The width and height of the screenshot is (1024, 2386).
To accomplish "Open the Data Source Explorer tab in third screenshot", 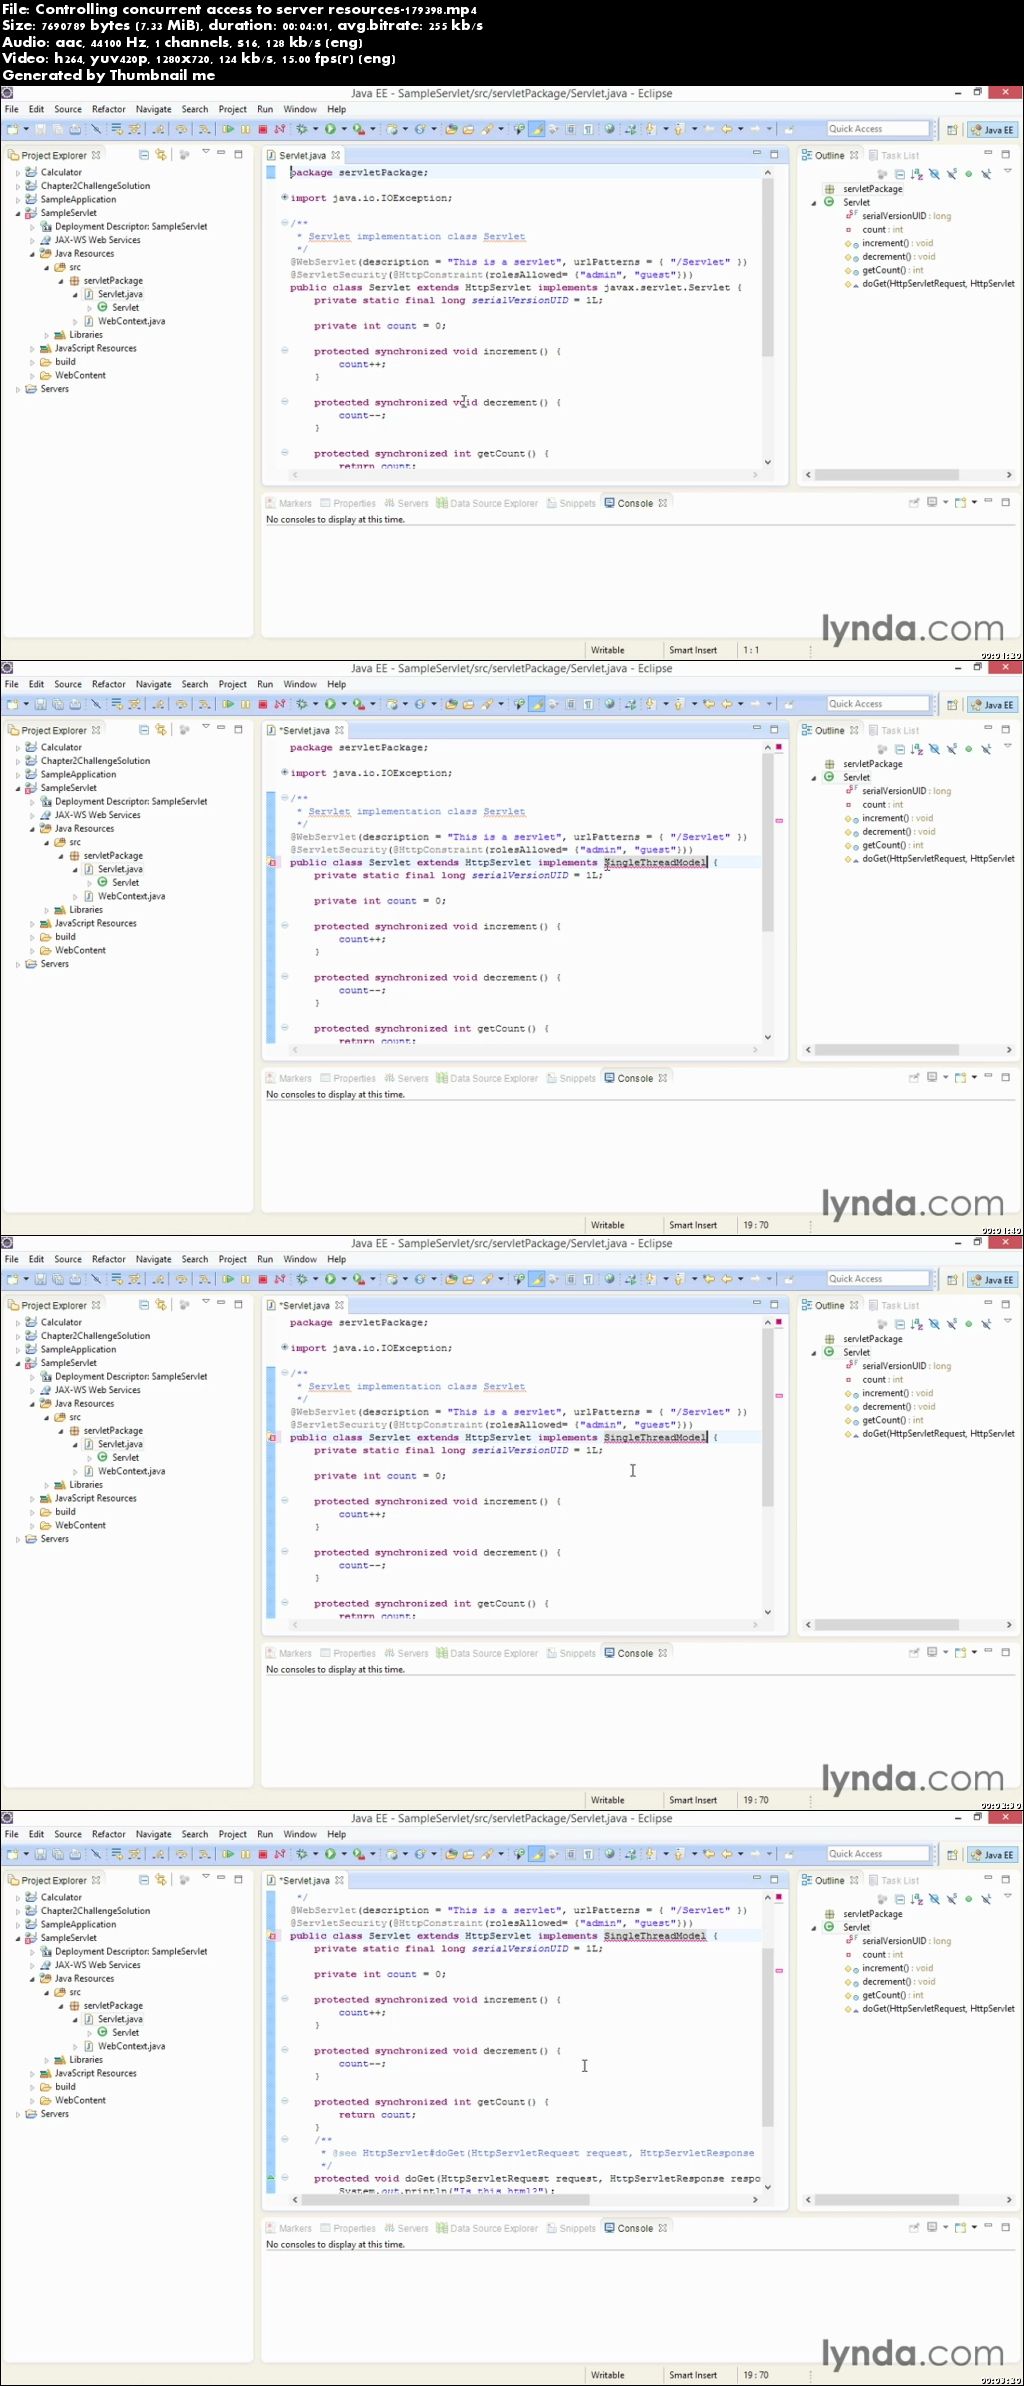I will 487,1653.
